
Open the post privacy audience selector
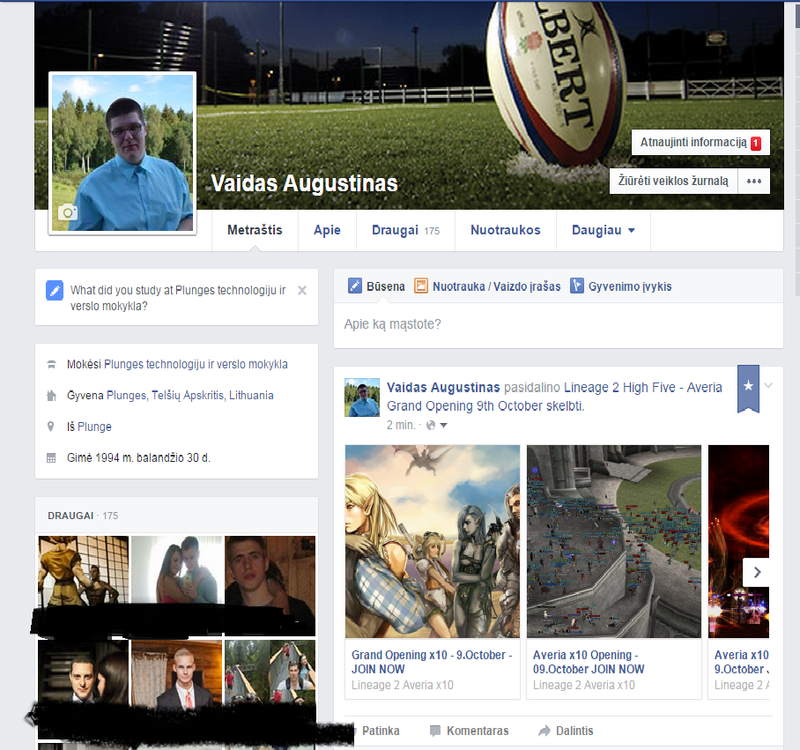[437, 425]
